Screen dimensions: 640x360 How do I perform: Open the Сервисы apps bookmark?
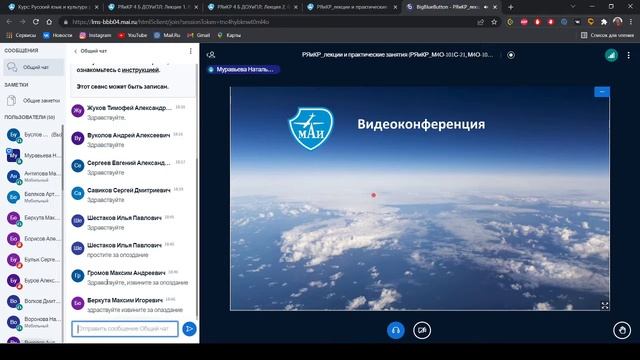(x=21, y=36)
